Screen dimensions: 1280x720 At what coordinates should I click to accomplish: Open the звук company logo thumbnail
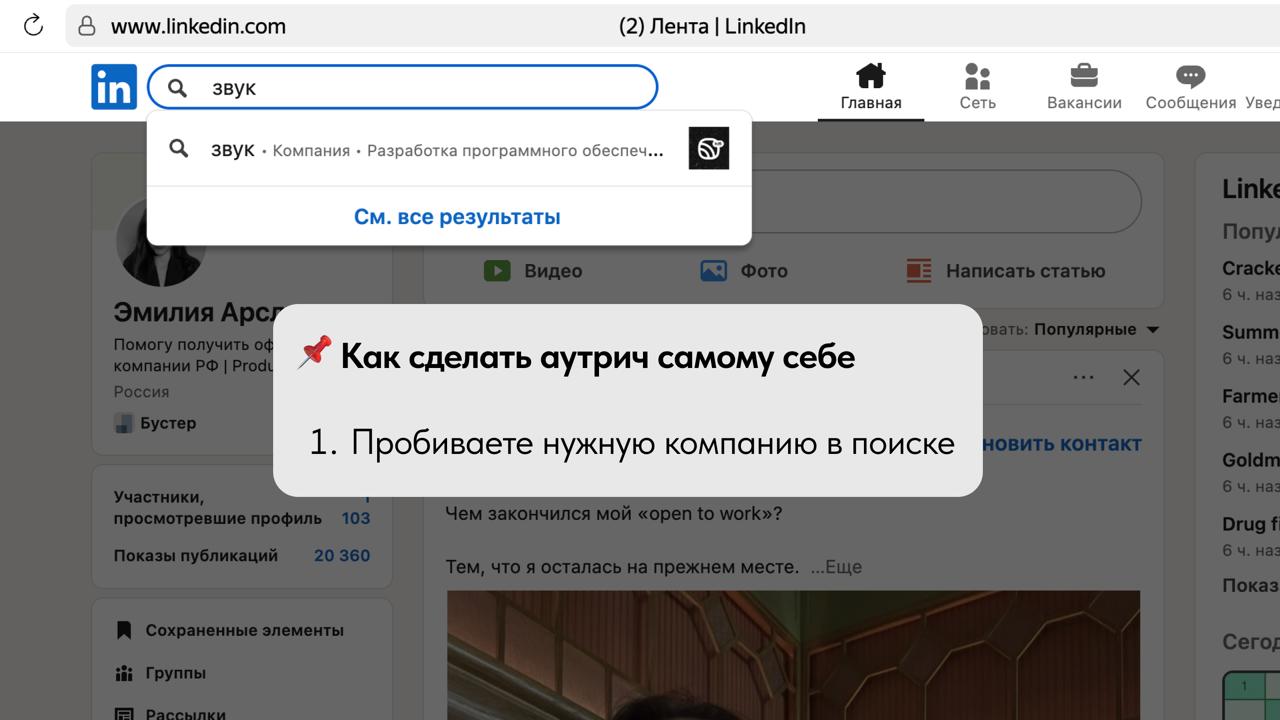[x=709, y=148]
